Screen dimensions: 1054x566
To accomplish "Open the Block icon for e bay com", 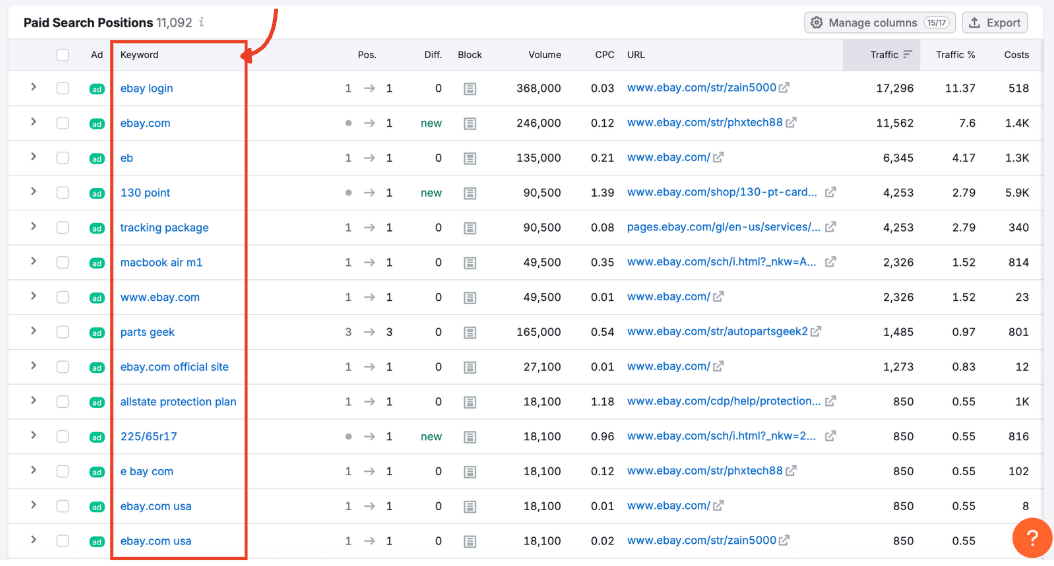I will coord(470,472).
